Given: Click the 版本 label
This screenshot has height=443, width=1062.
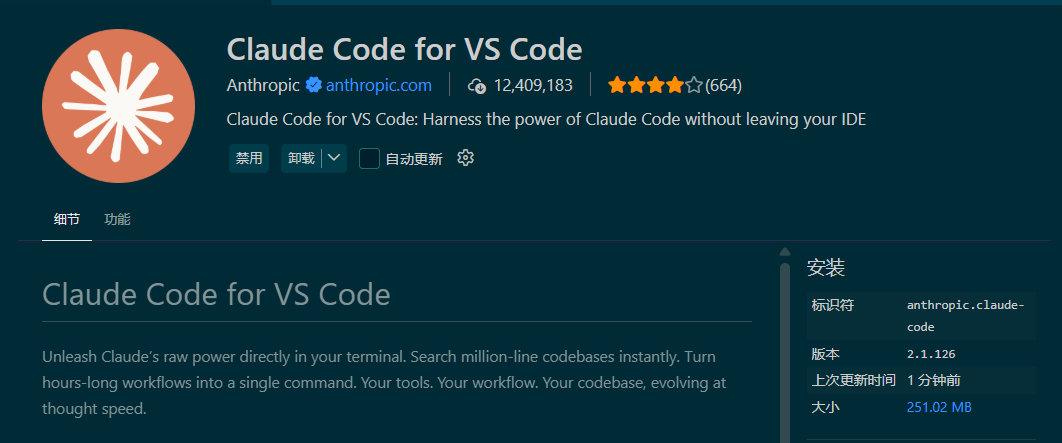Looking at the screenshot, I should [826, 354].
